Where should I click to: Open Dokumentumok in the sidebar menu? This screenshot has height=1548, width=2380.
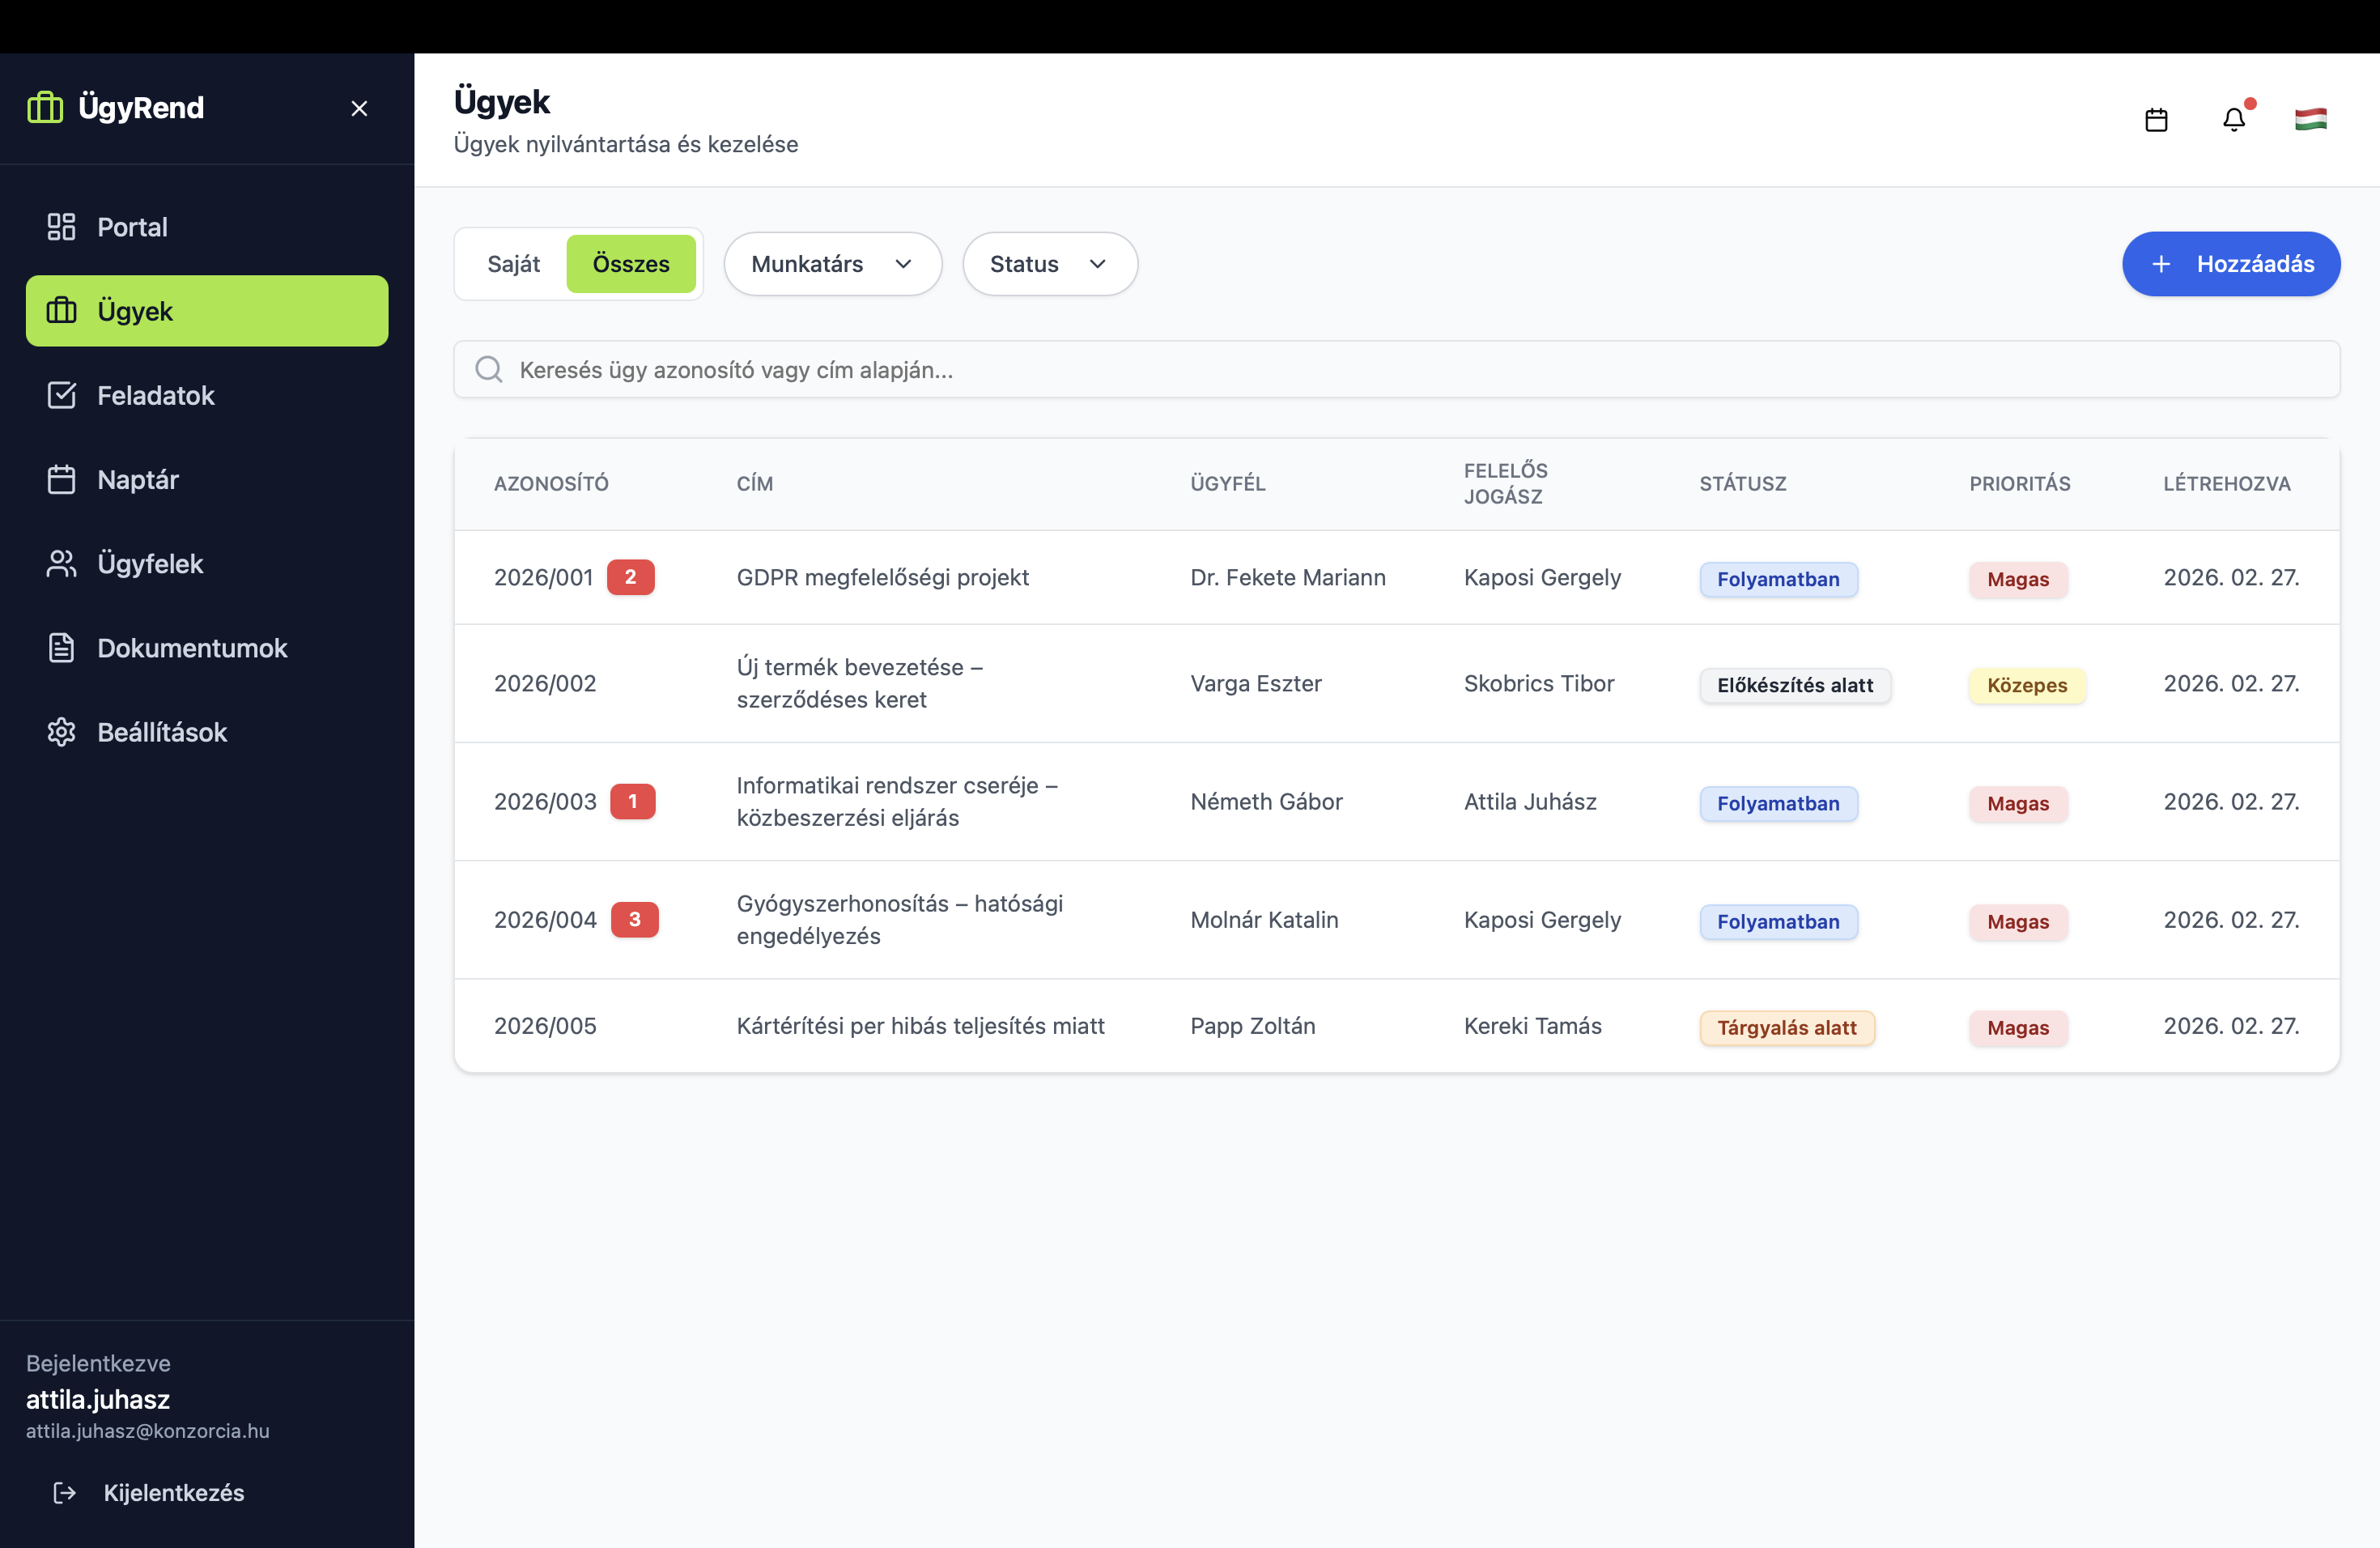pos(192,648)
